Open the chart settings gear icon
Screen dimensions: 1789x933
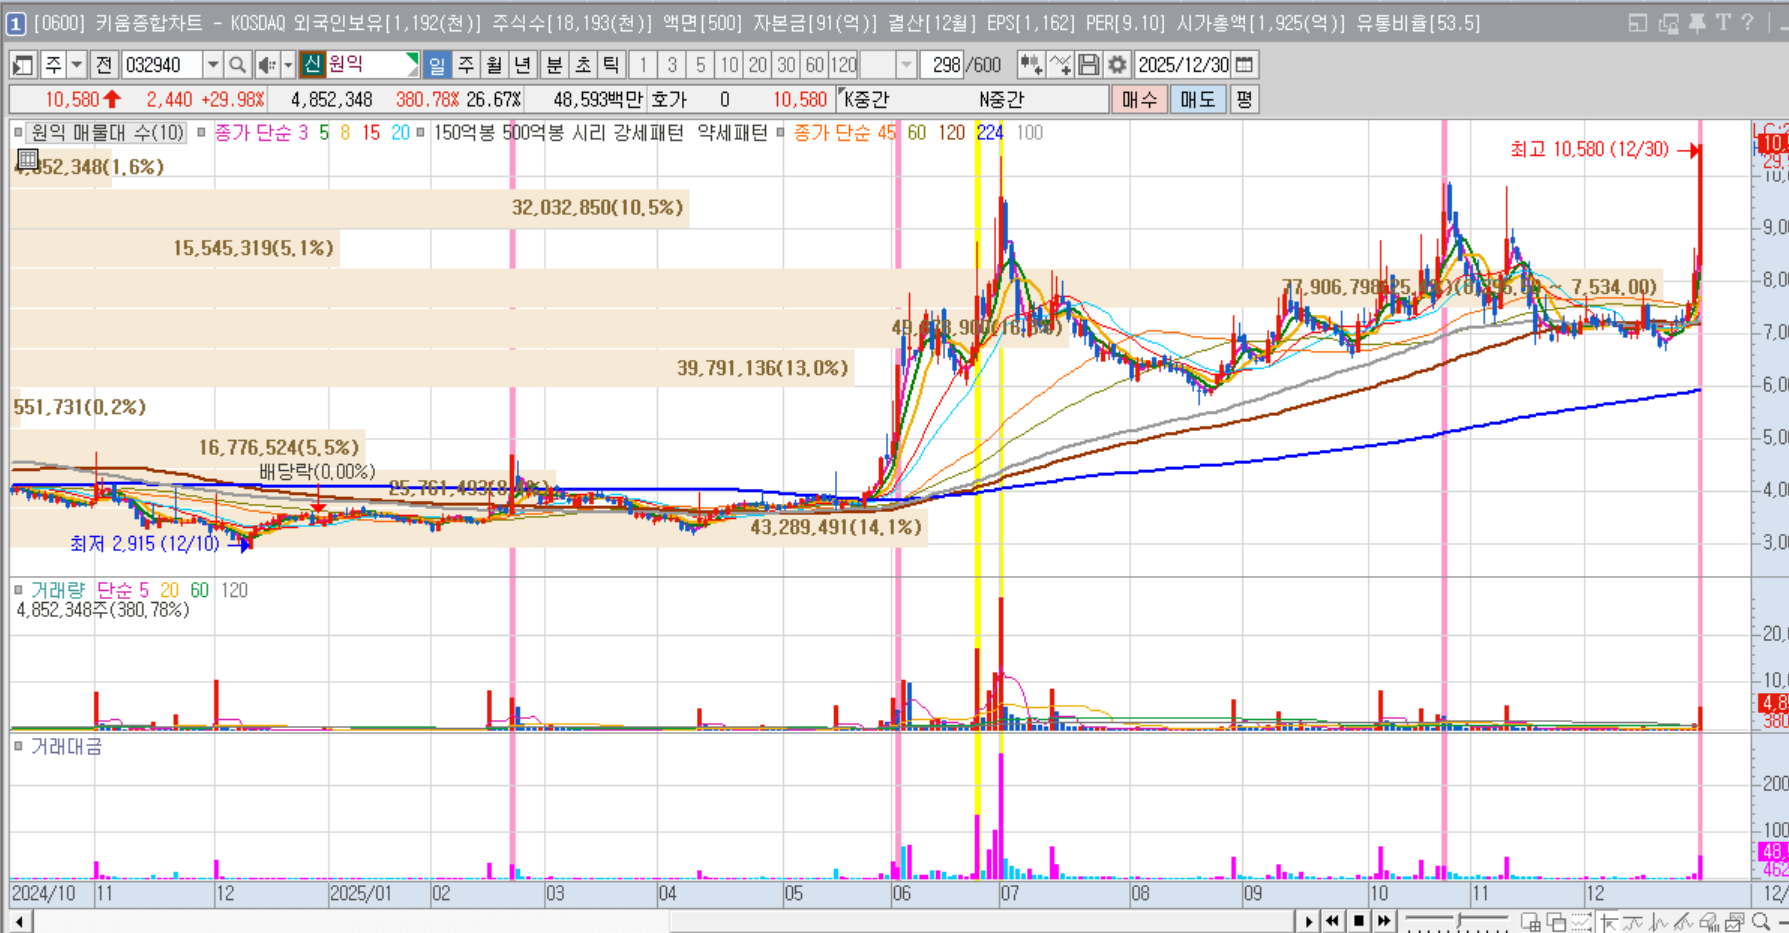click(x=1117, y=65)
